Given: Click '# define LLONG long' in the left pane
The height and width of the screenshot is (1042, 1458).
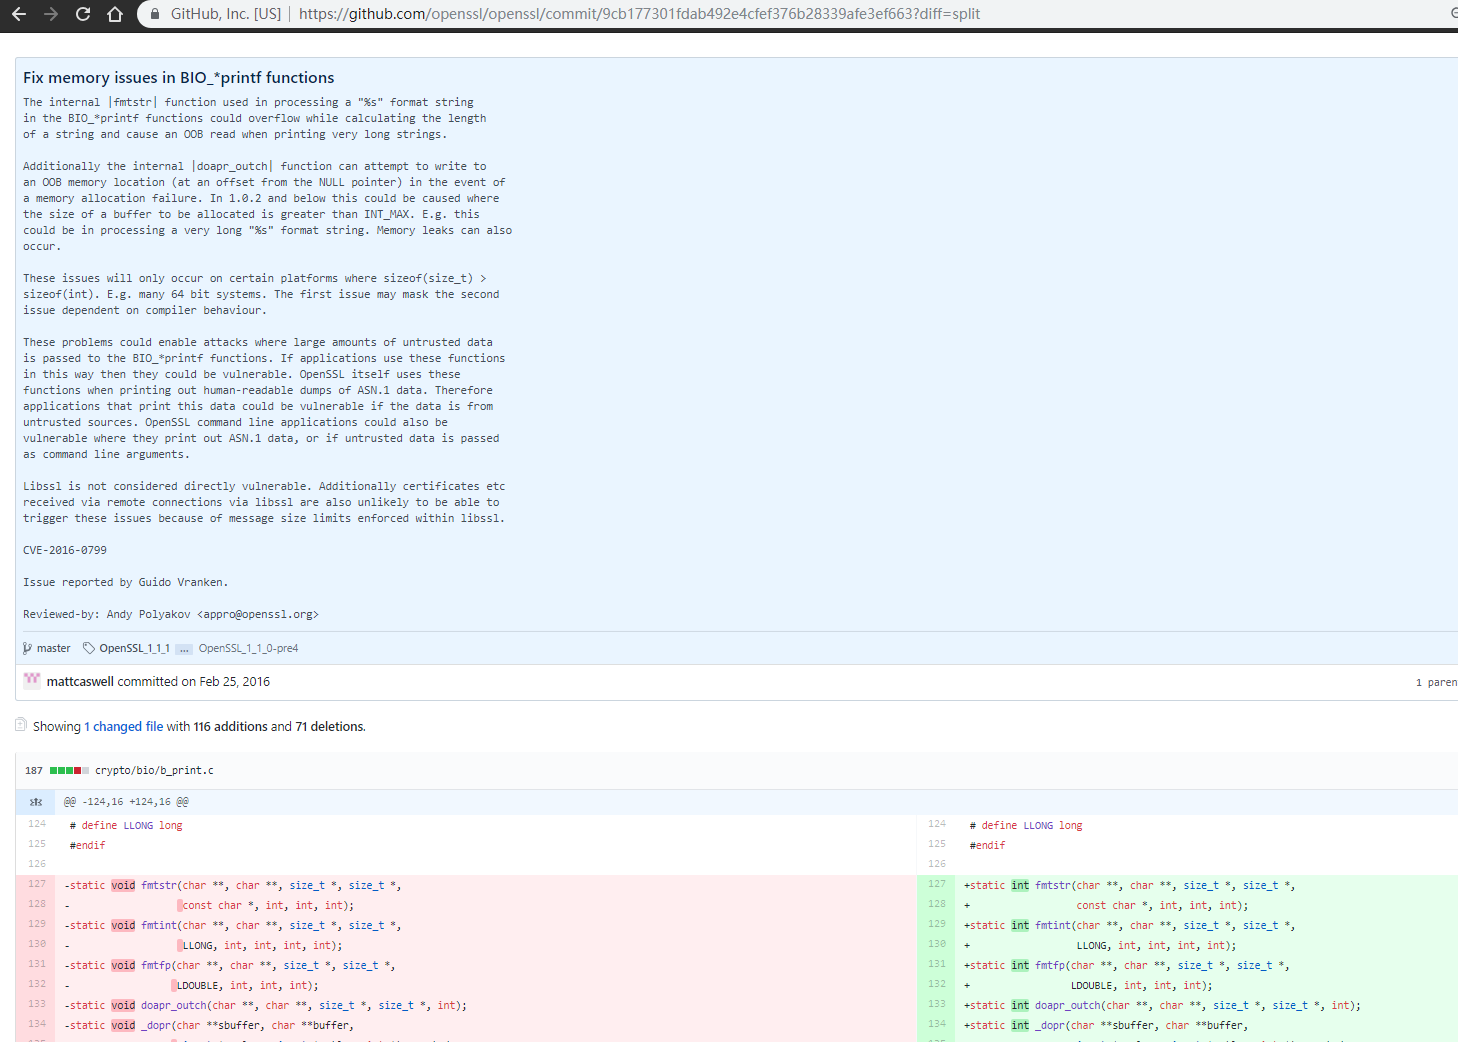Looking at the screenshot, I should click(126, 825).
